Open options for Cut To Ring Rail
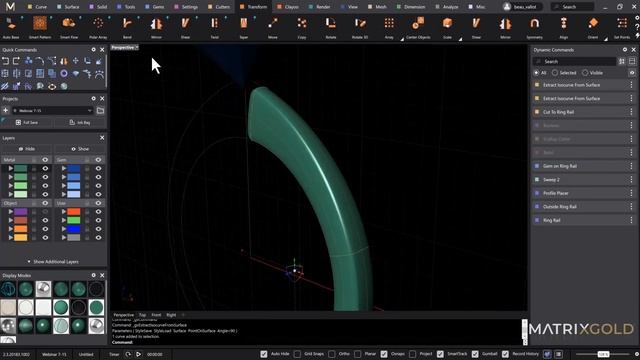The image size is (640, 360). pos(631,112)
